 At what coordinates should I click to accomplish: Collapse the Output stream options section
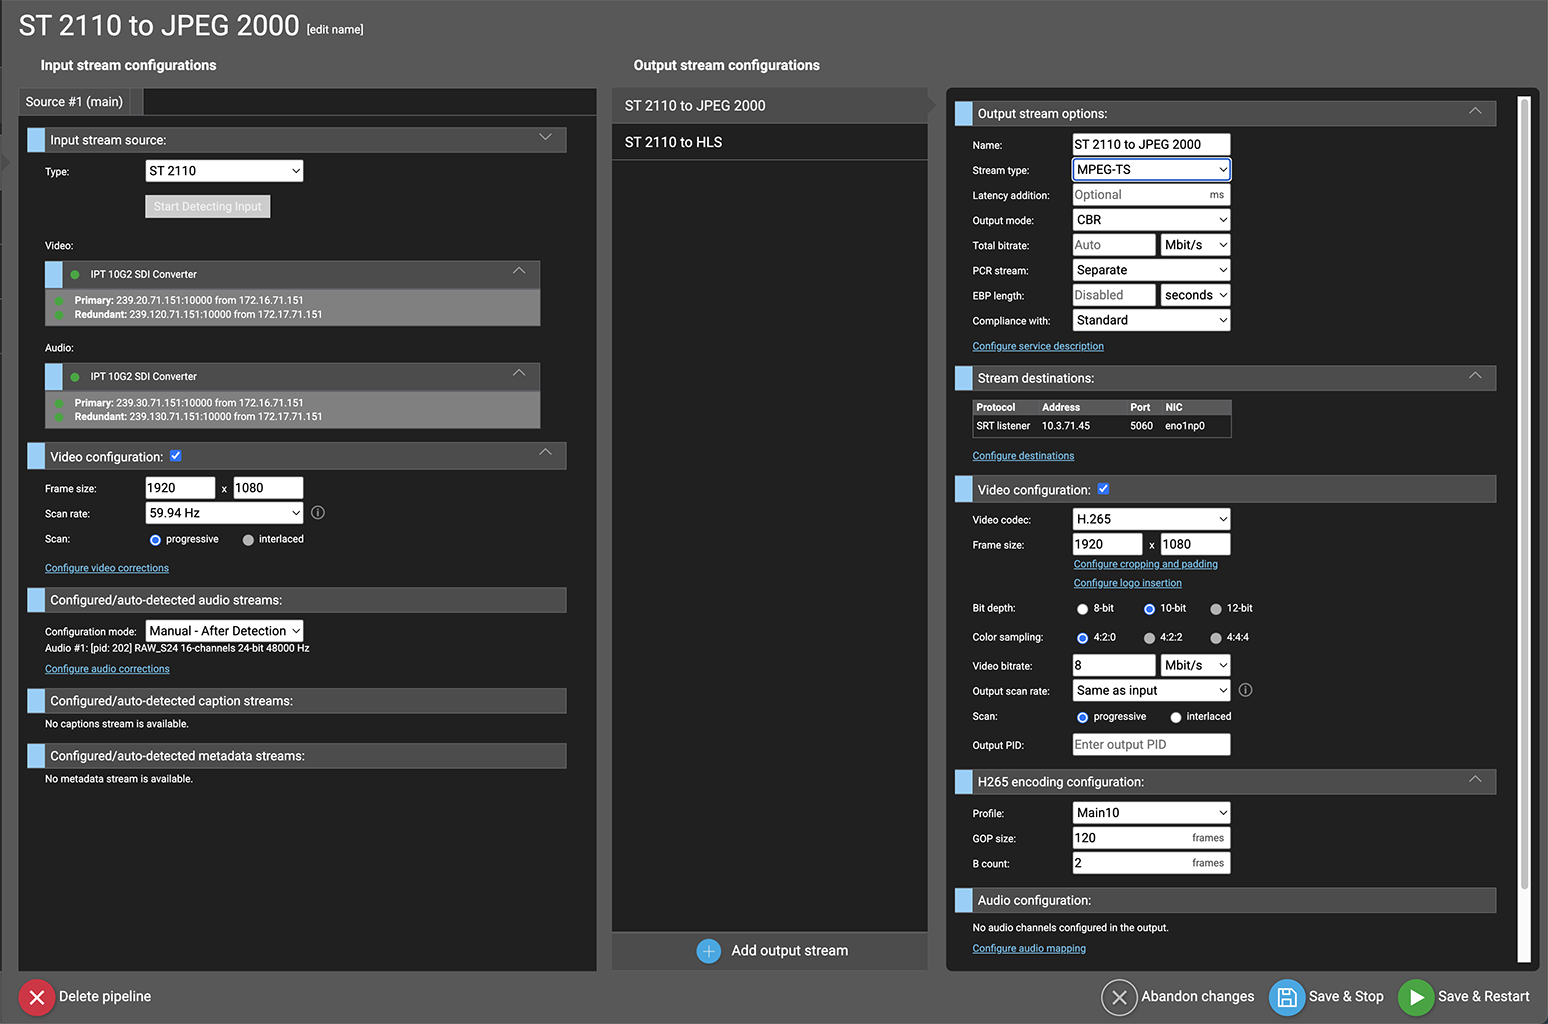point(1475,112)
